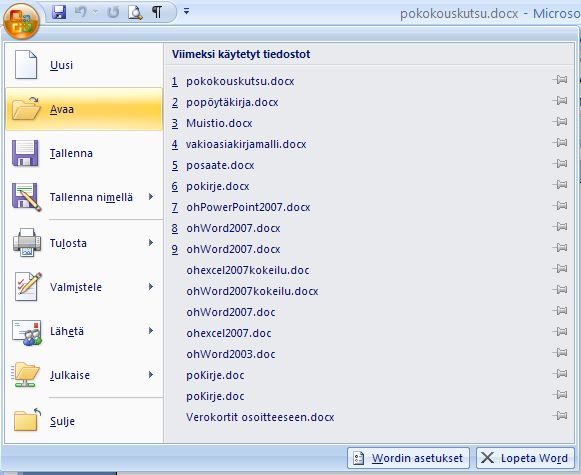
Task: Open recent file ohPowerPoint2007.docx
Action: click(x=248, y=207)
